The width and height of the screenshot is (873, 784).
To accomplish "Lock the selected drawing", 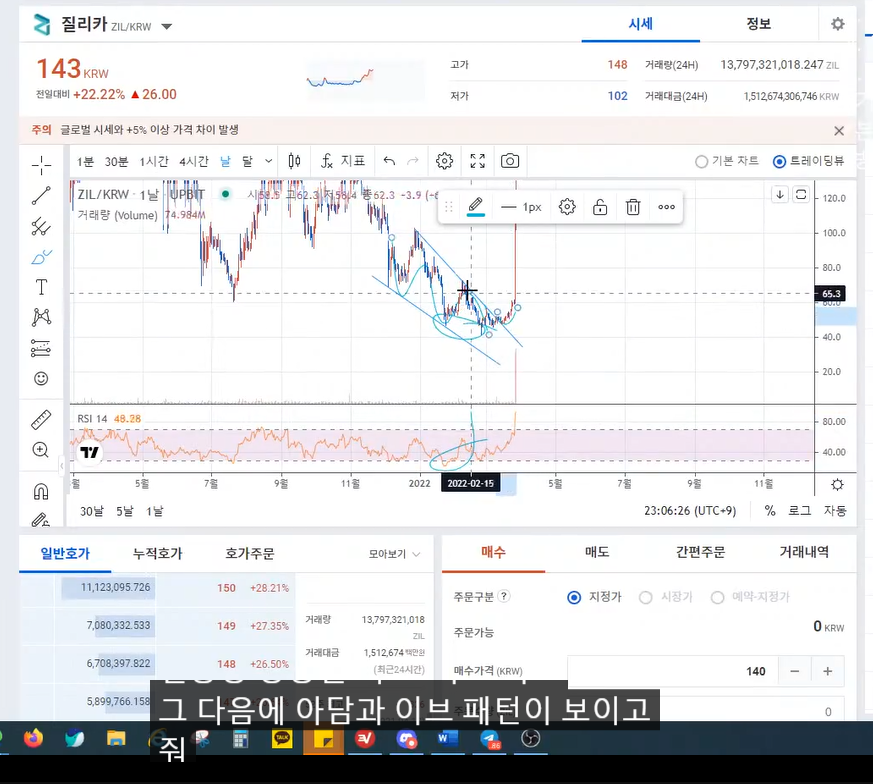I will pos(600,207).
